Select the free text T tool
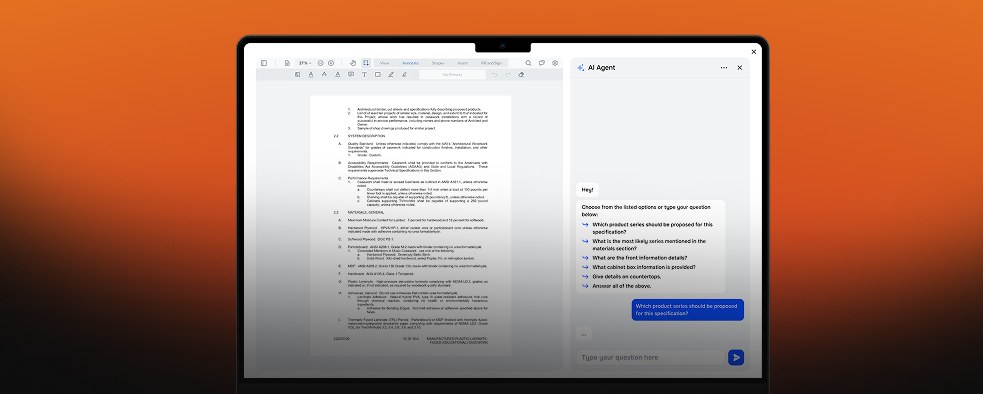This screenshot has width=983, height=394. pos(364,74)
